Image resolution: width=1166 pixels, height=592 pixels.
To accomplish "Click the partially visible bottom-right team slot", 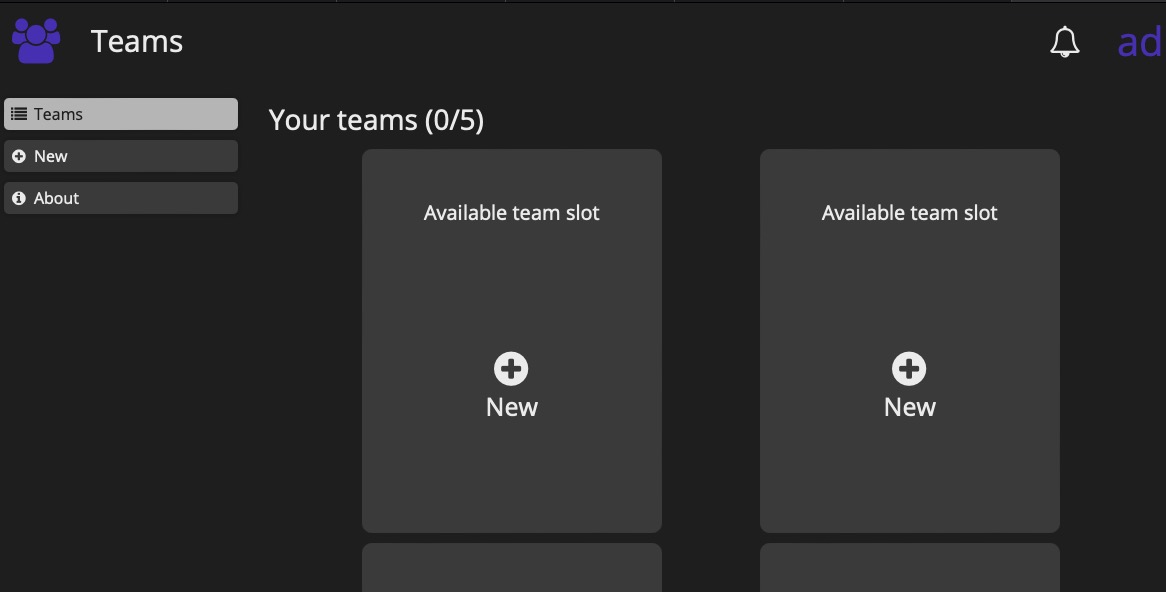I will (909, 570).
